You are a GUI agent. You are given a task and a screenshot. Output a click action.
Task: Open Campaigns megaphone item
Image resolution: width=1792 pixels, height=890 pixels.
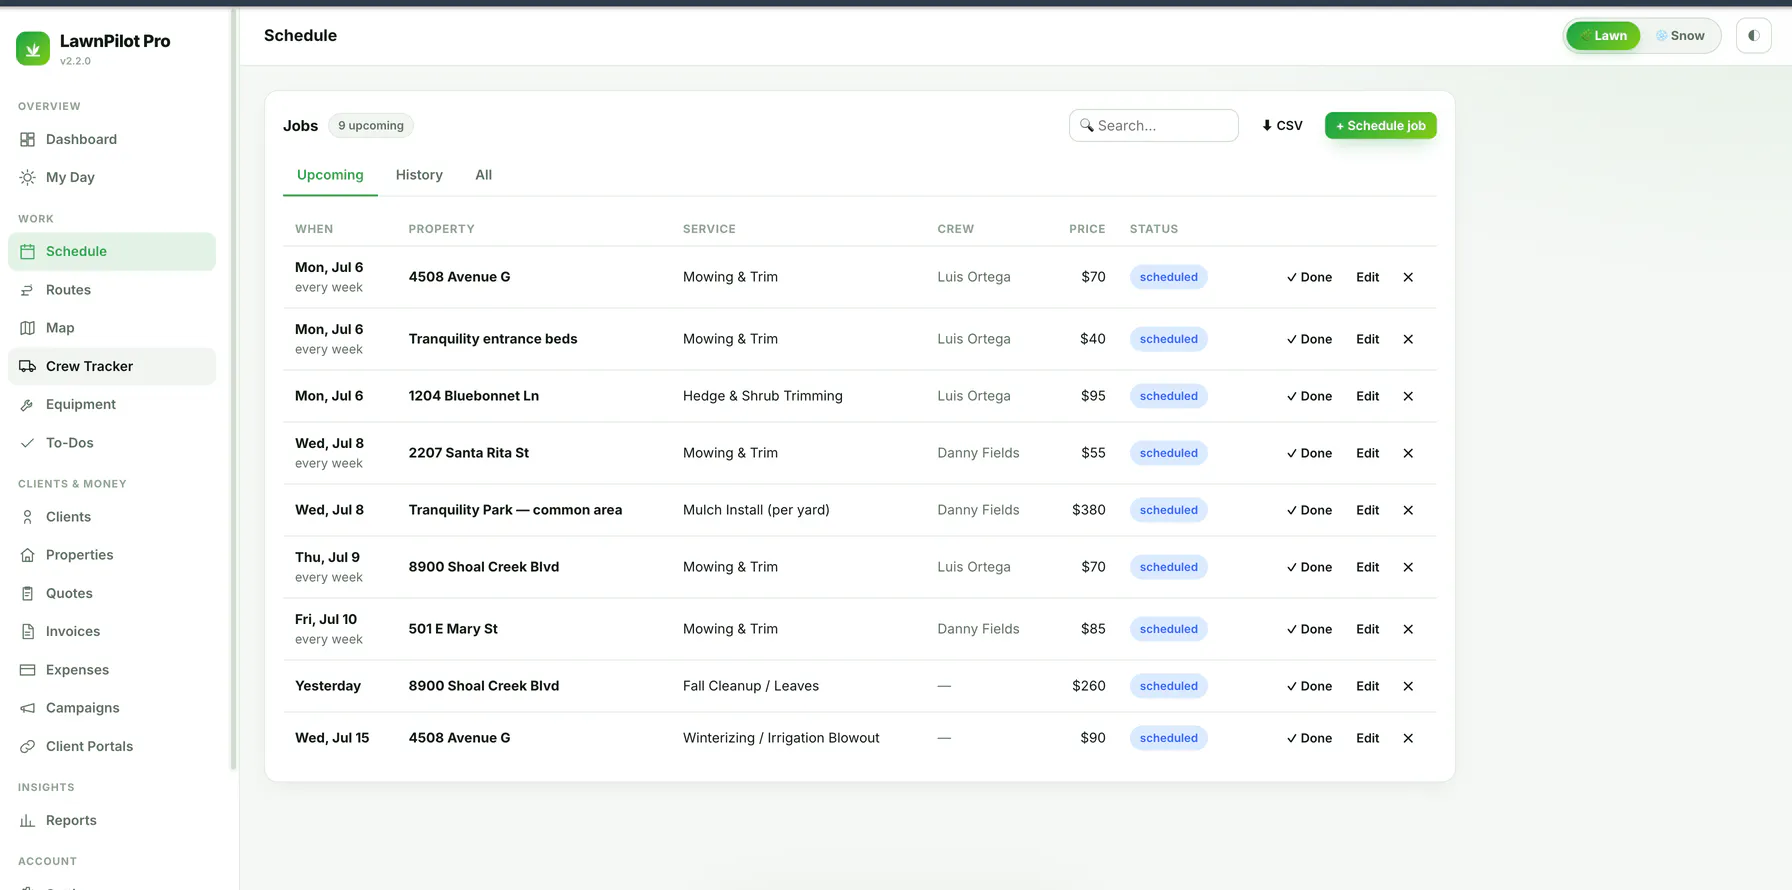[112, 708]
